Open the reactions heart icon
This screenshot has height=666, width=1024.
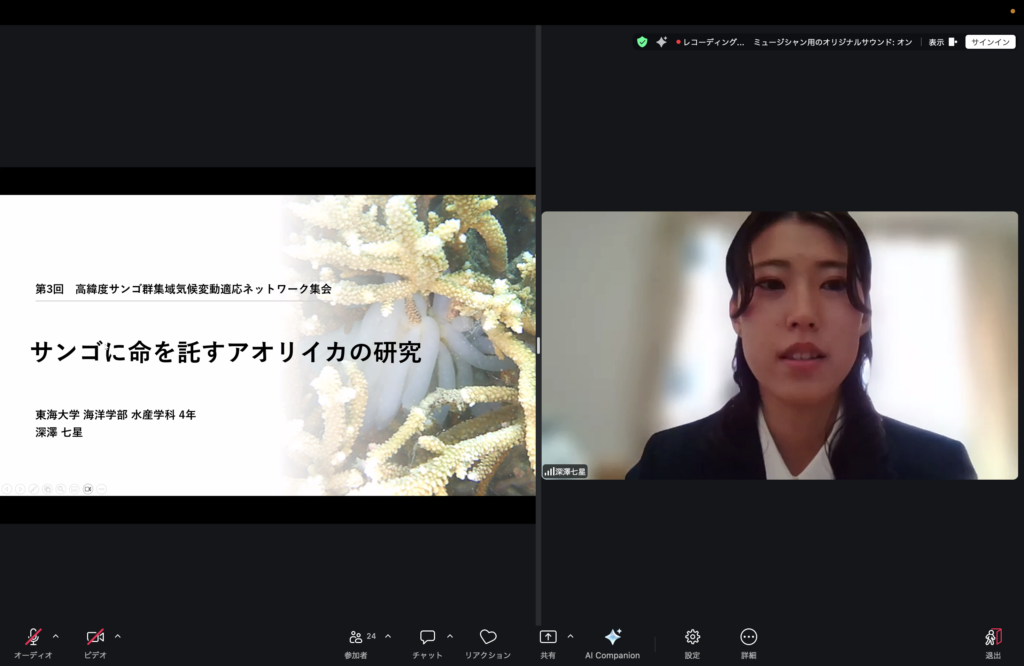488,637
